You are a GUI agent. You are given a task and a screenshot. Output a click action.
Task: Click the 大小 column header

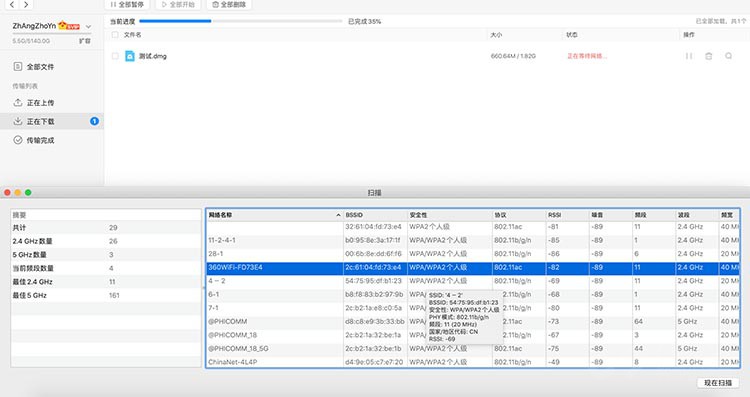[x=496, y=35]
